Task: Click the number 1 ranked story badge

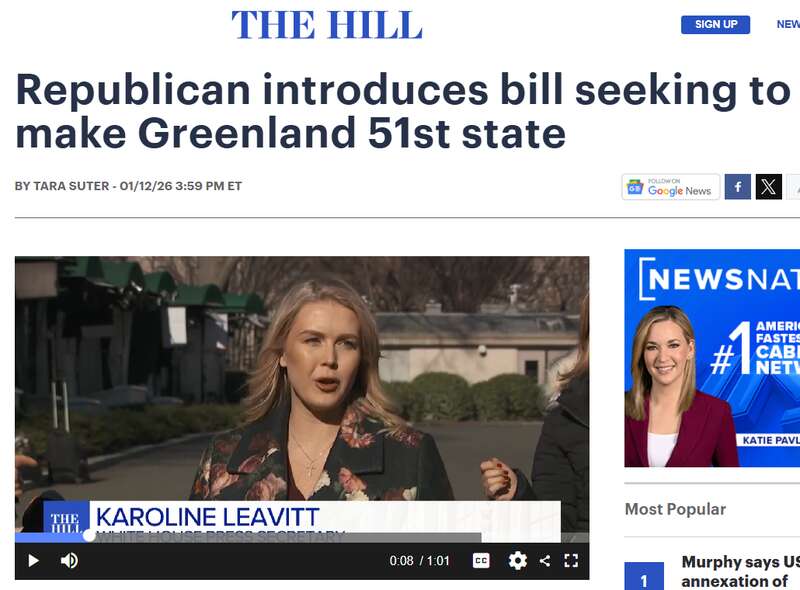Action: pyautogui.click(x=644, y=577)
